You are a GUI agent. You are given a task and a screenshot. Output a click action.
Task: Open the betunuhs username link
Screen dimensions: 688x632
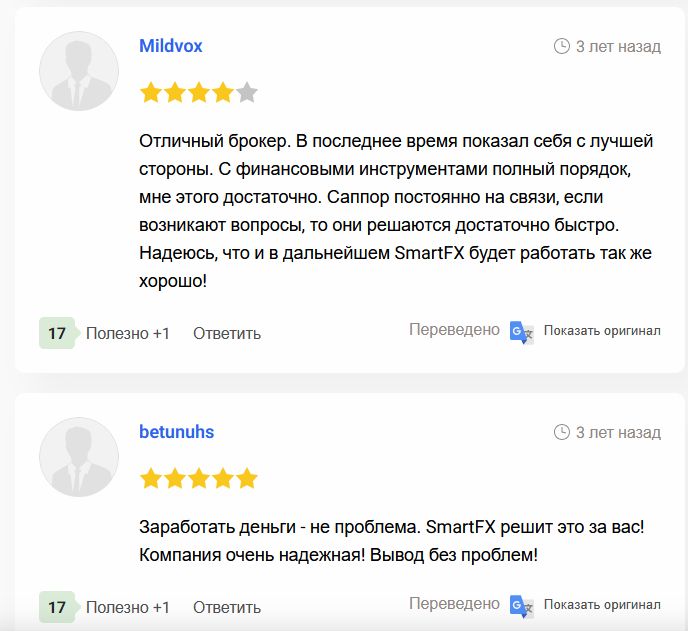[176, 432]
